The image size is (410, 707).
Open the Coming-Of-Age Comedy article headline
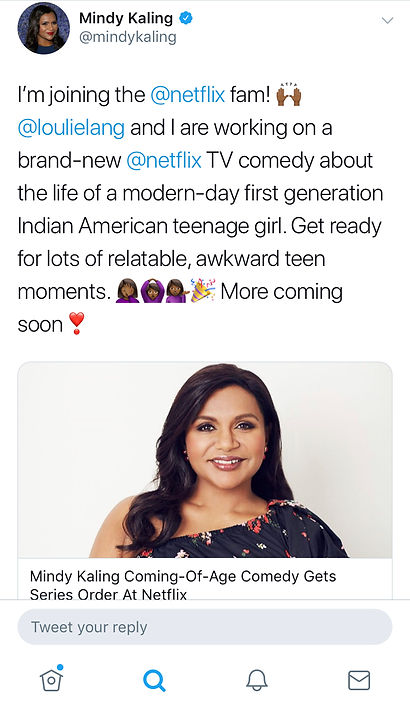(x=183, y=585)
